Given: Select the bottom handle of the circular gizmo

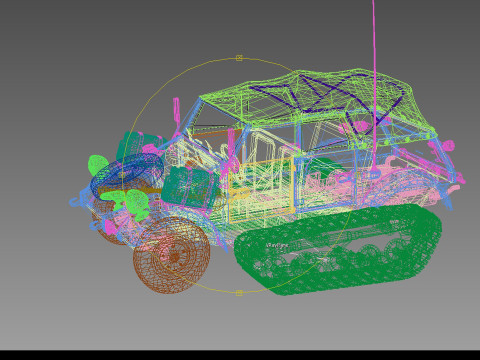Looking at the screenshot, I should point(239,293).
